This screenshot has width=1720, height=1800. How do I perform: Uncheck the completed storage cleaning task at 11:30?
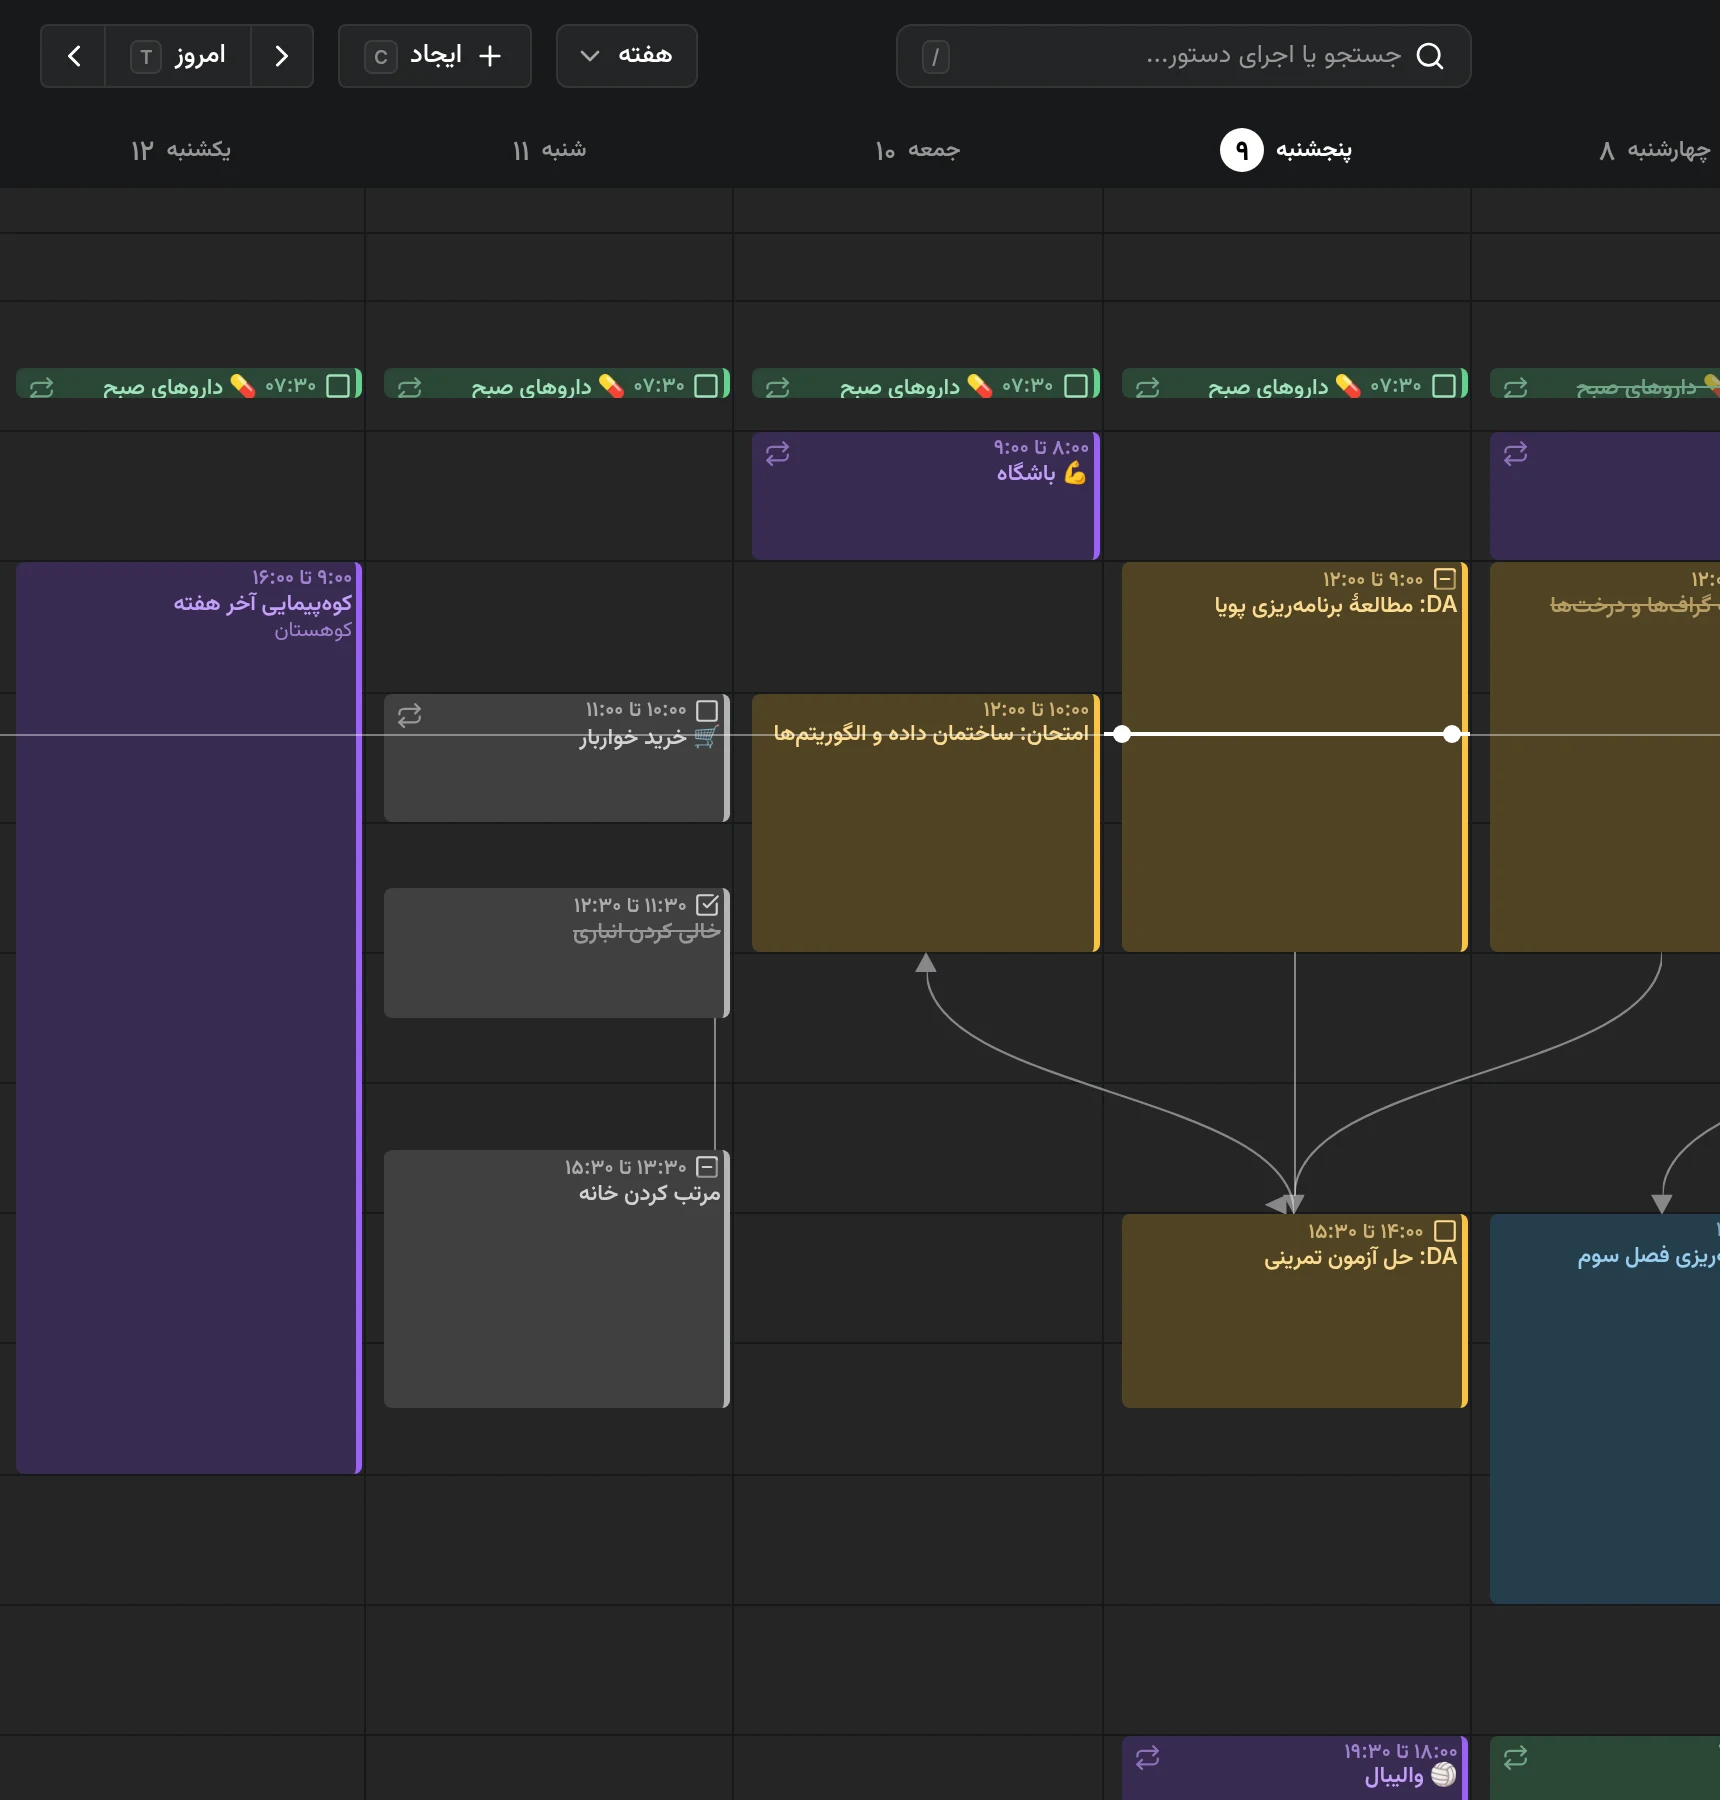(707, 905)
